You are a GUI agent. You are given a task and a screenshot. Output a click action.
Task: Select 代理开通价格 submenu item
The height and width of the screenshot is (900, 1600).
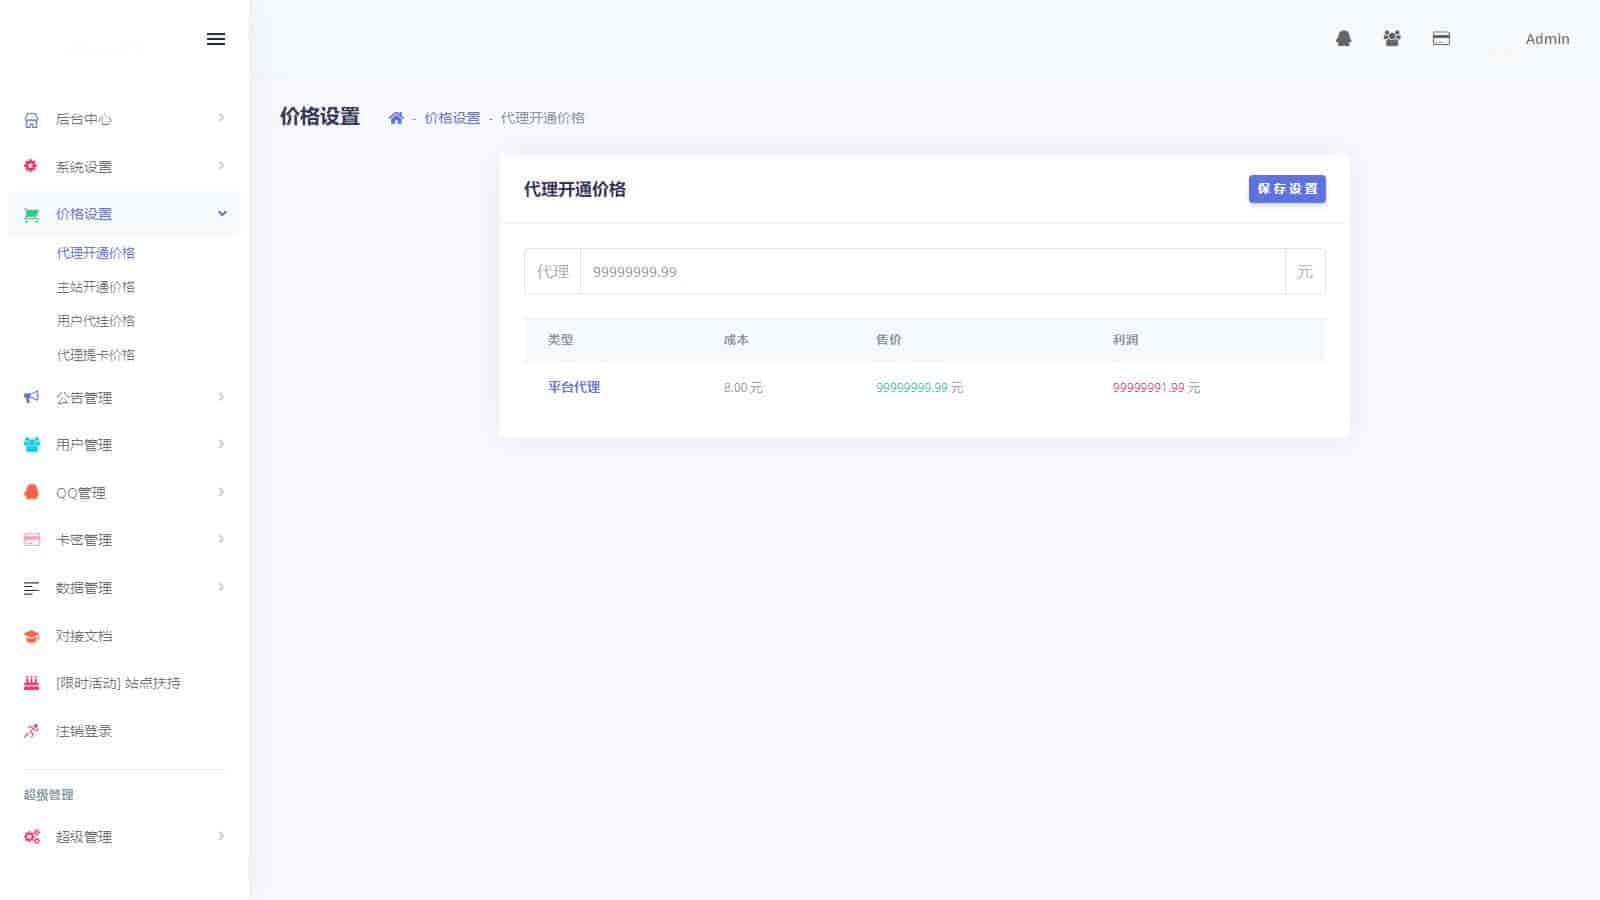96,253
